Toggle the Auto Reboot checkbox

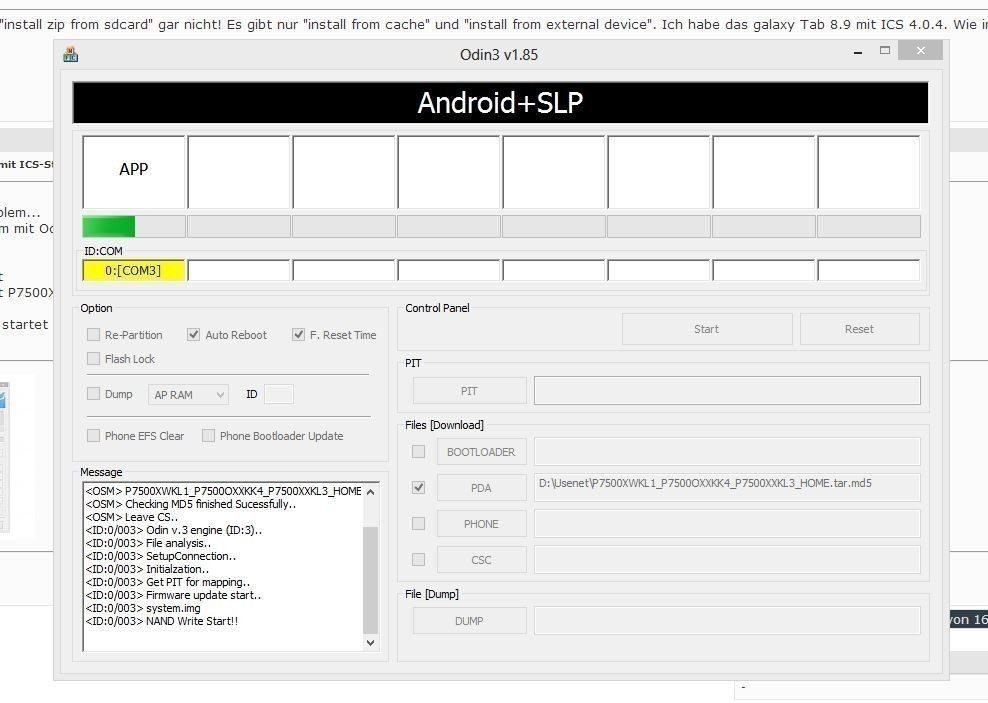[193, 334]
